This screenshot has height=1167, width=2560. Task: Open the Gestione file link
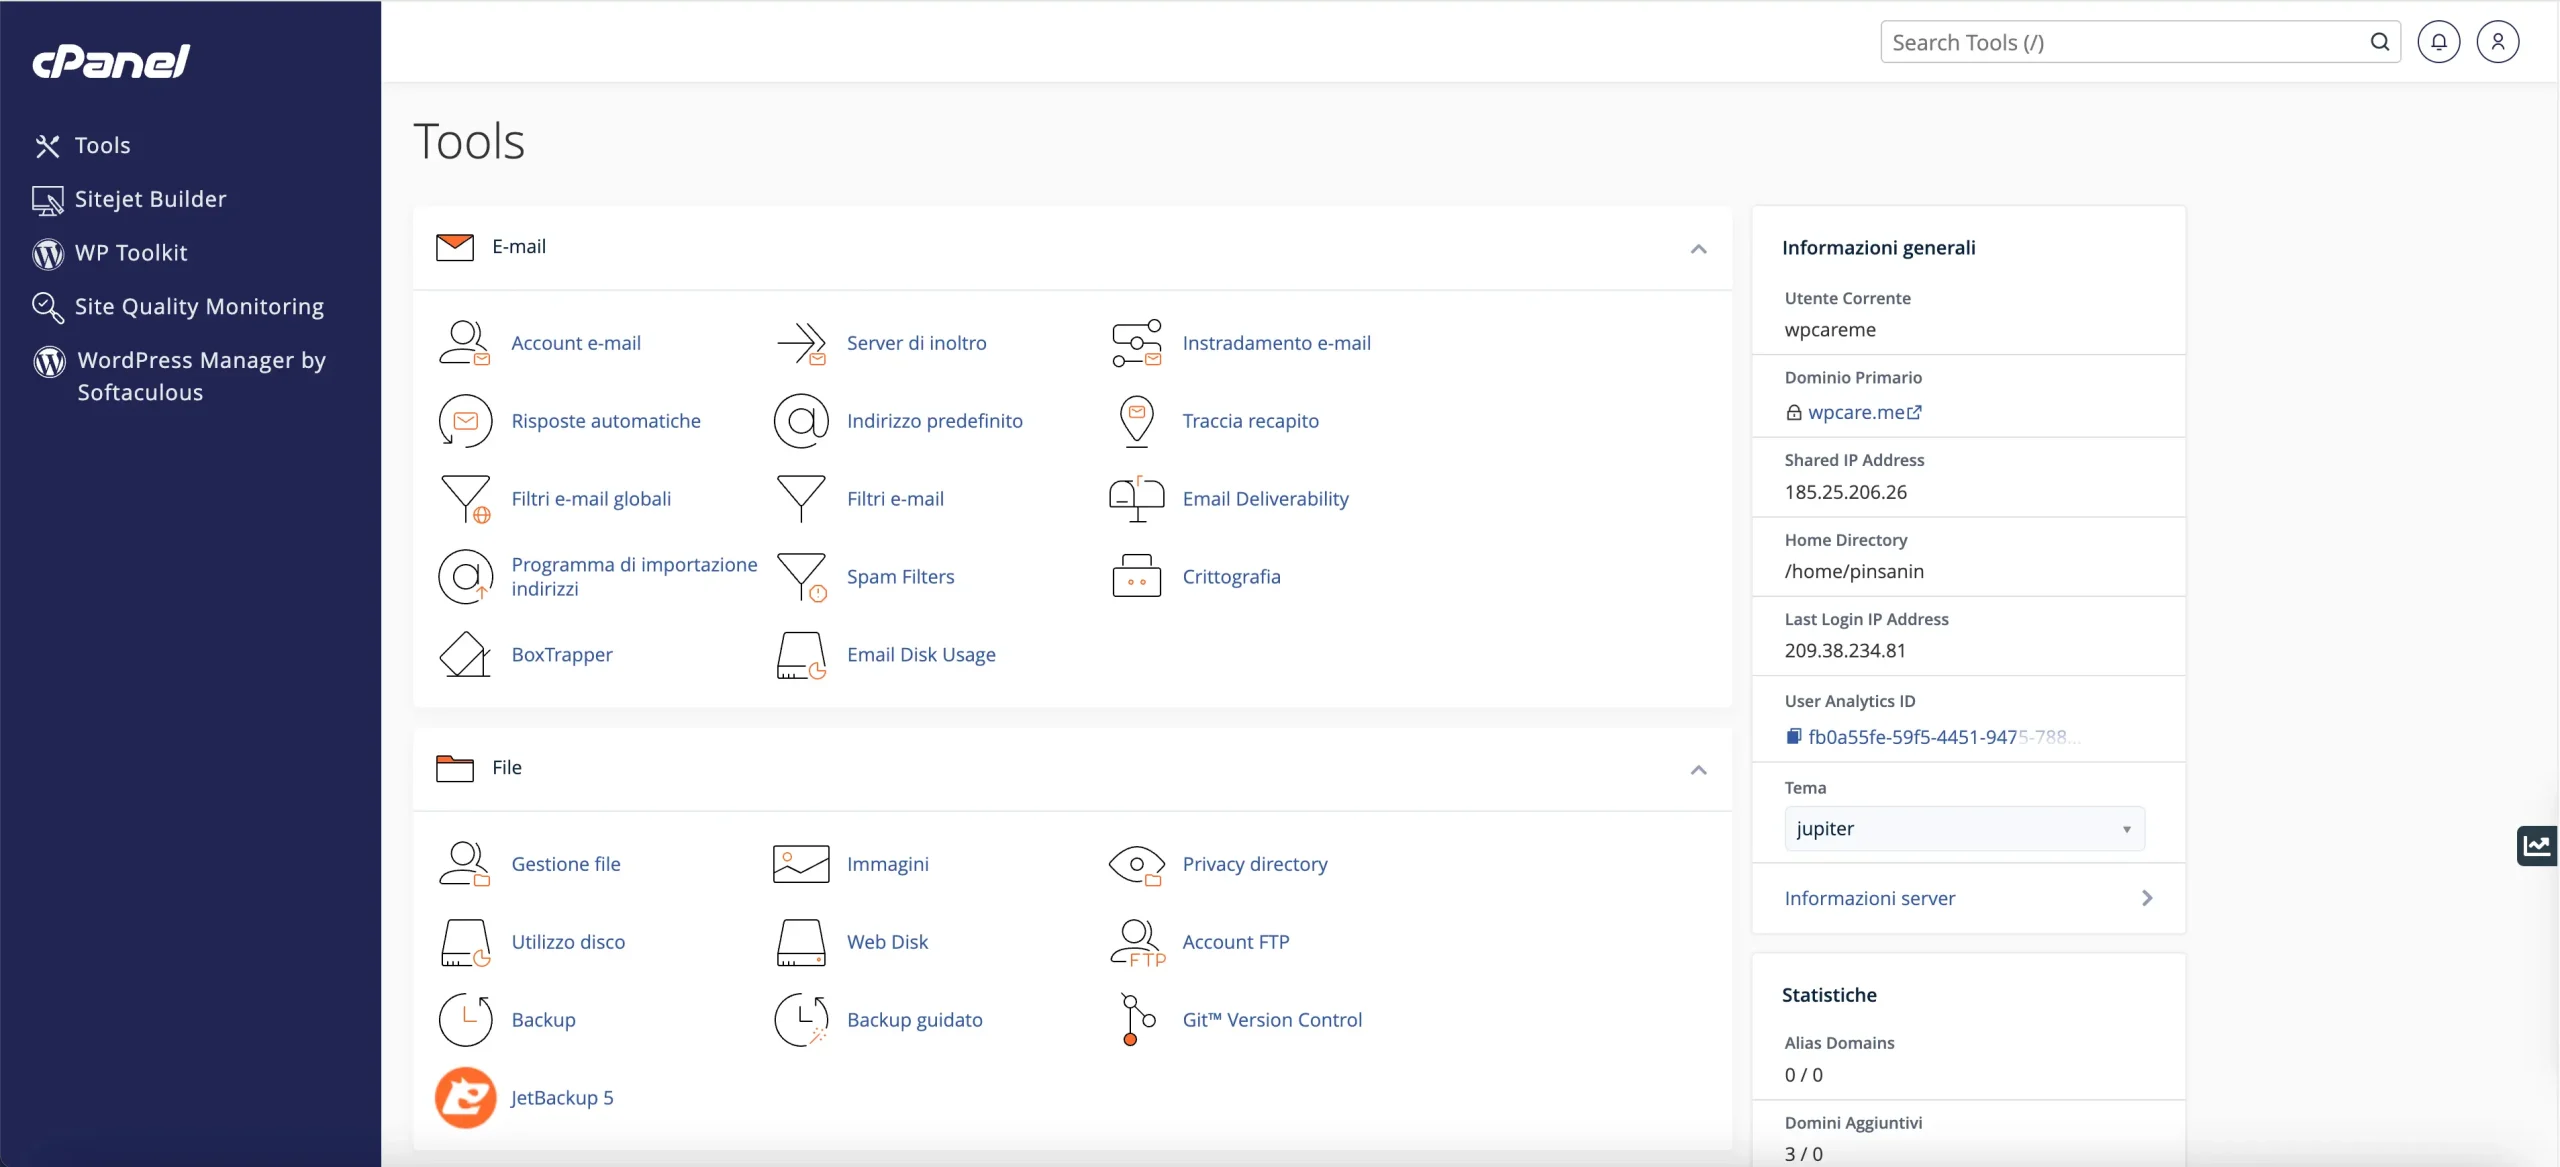566,864
